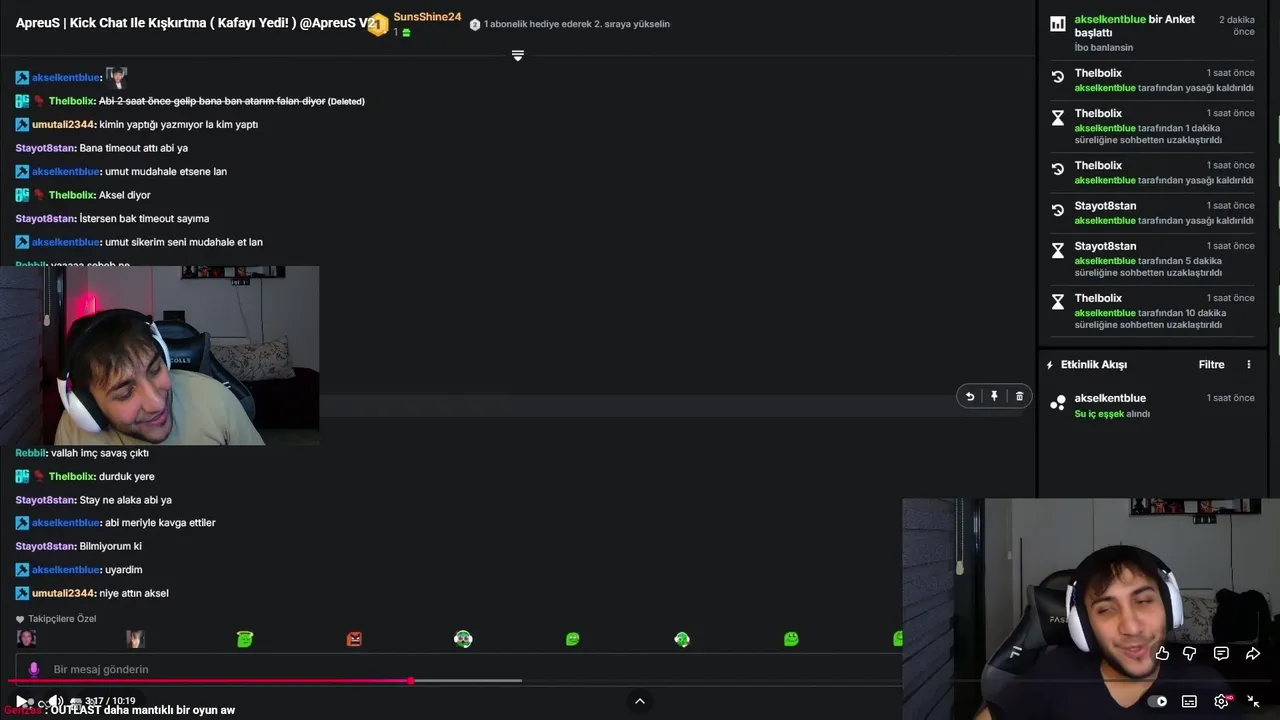Viewport: 1280px width, 720px height.
Task: Pick the green emote left of the red angry emote
Action: 245,638
